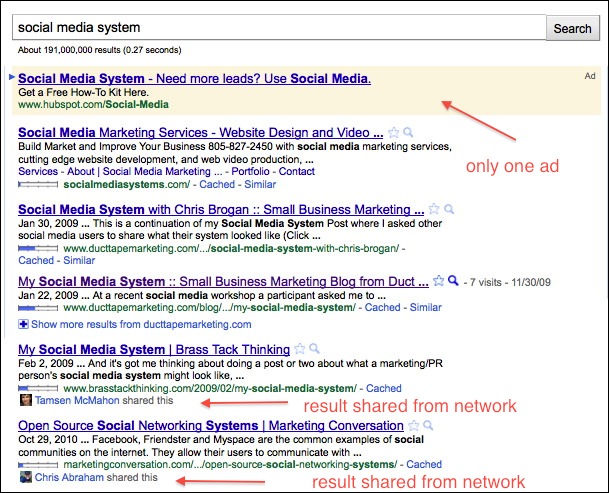
Task: Star the Chris Brogan Social Media System result
Action: click(434, 209)
